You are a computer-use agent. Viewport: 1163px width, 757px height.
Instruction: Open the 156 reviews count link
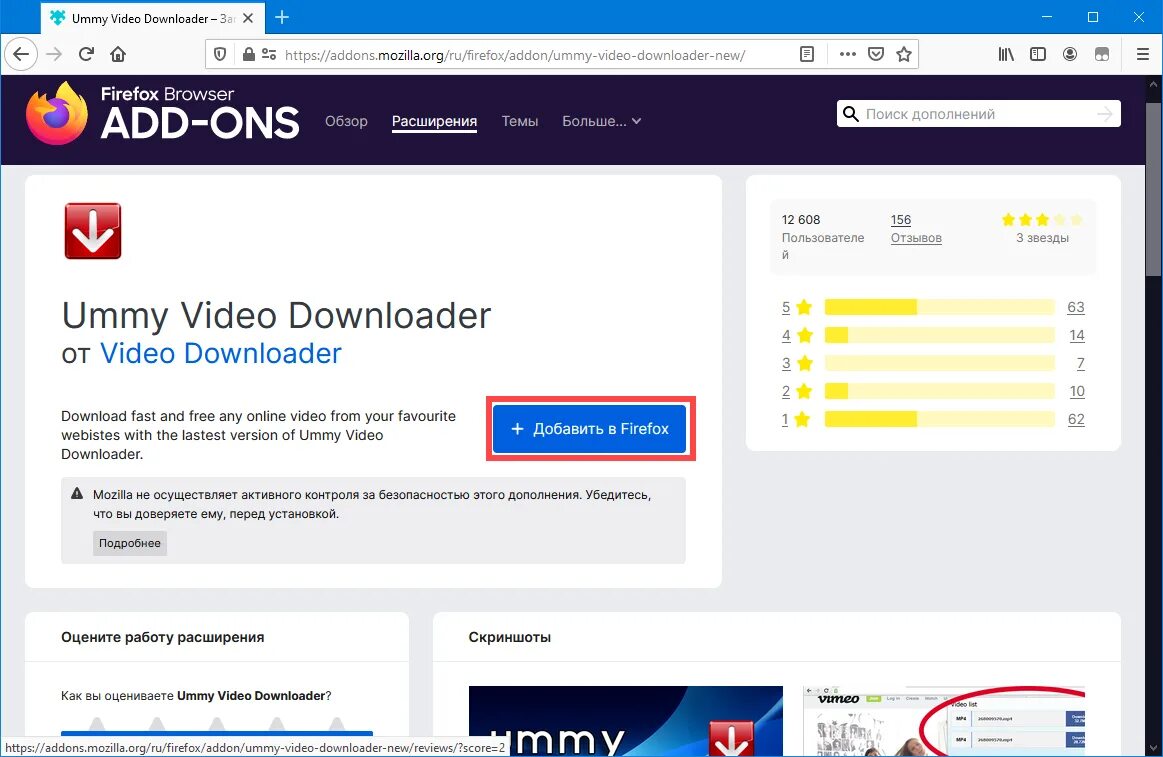[900, 219]
